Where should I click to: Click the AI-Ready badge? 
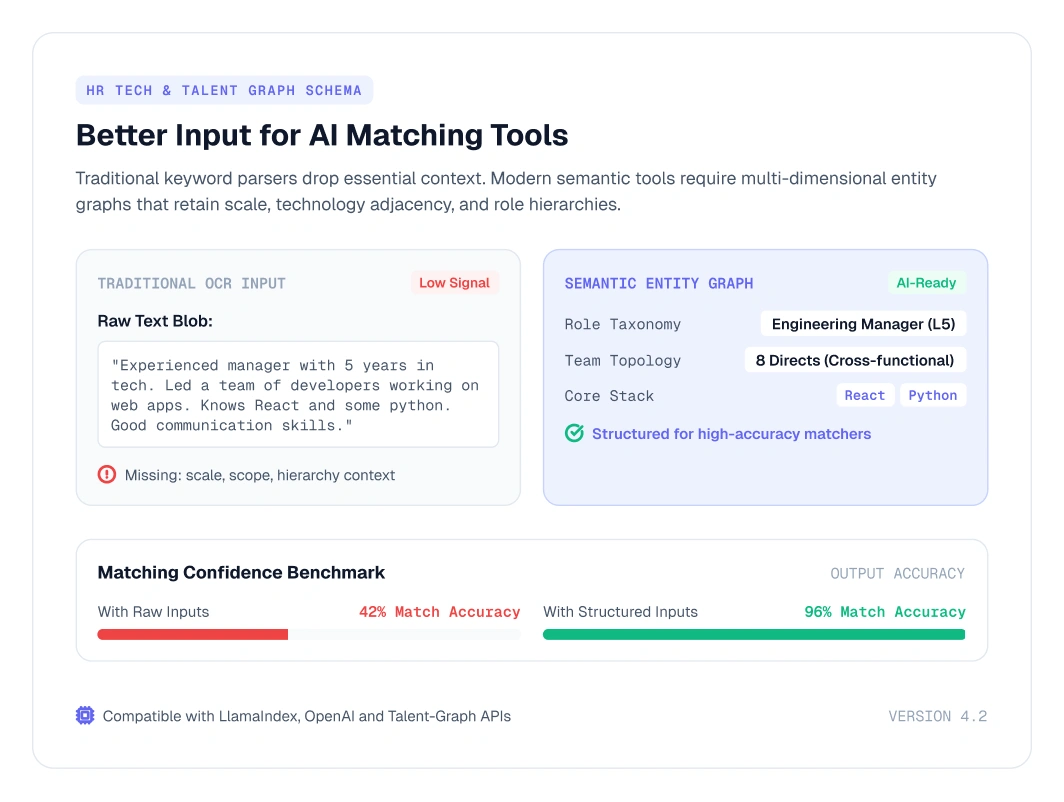[926, 283]
